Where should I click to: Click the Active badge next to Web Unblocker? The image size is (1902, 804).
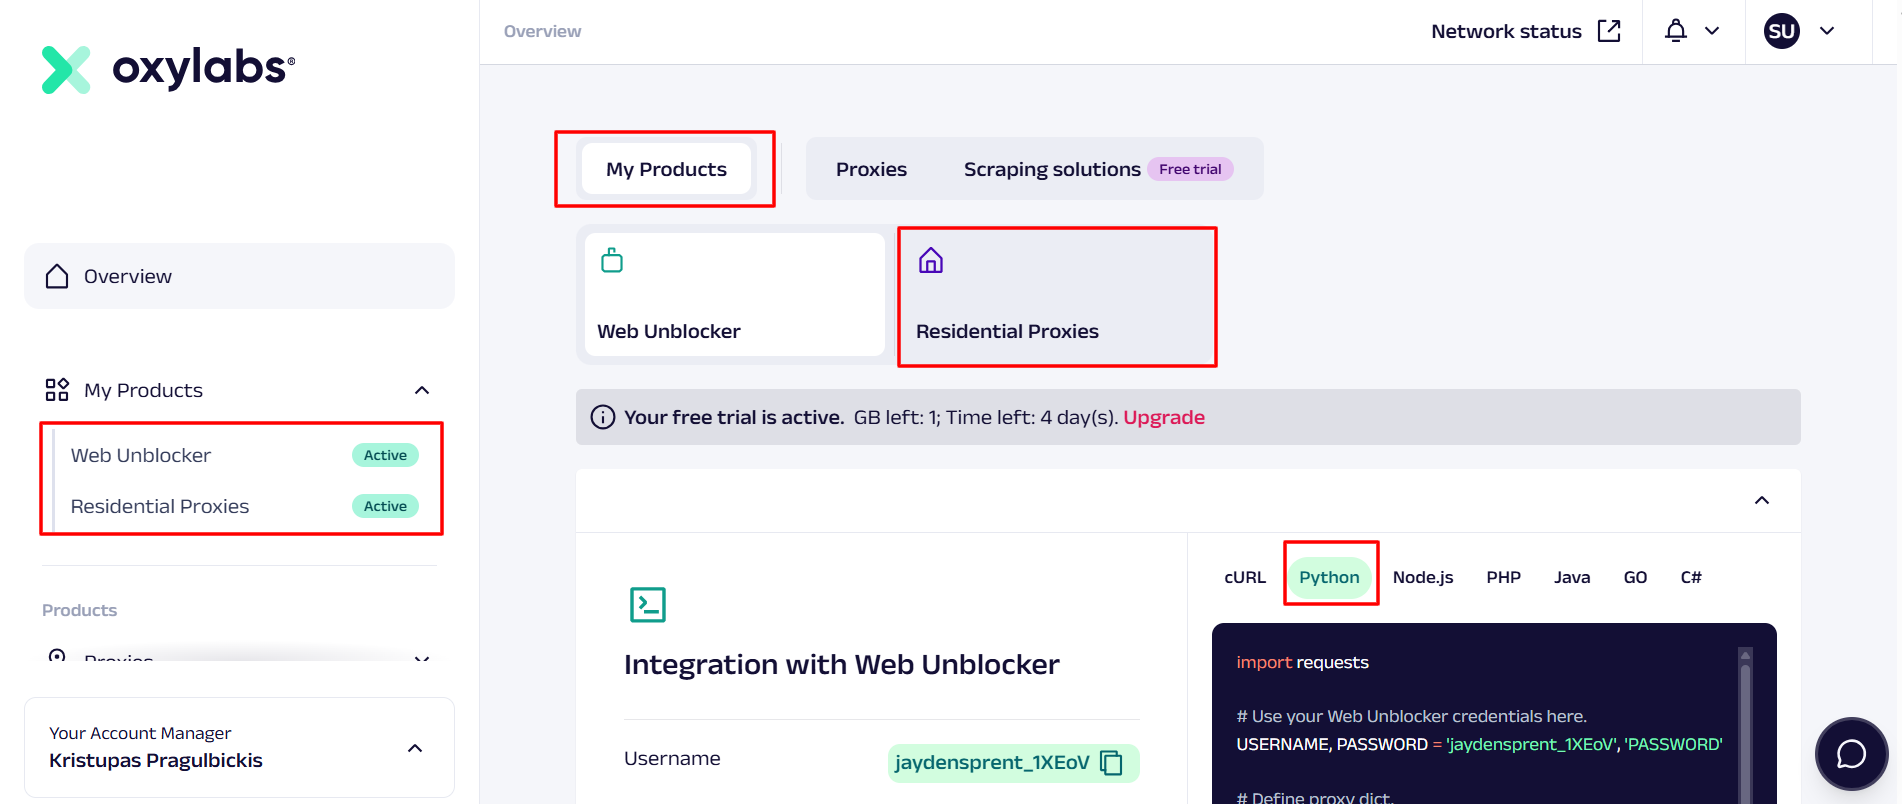pyautogui.click(x=385, y=455)
